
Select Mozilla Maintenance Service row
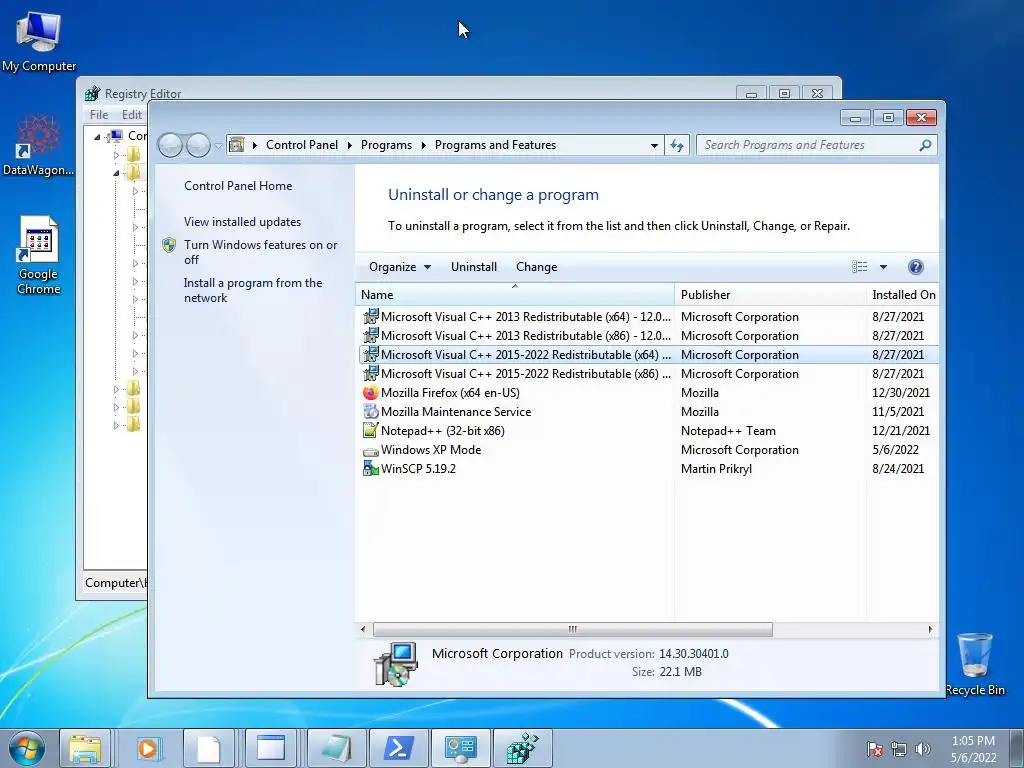(648, 411)
